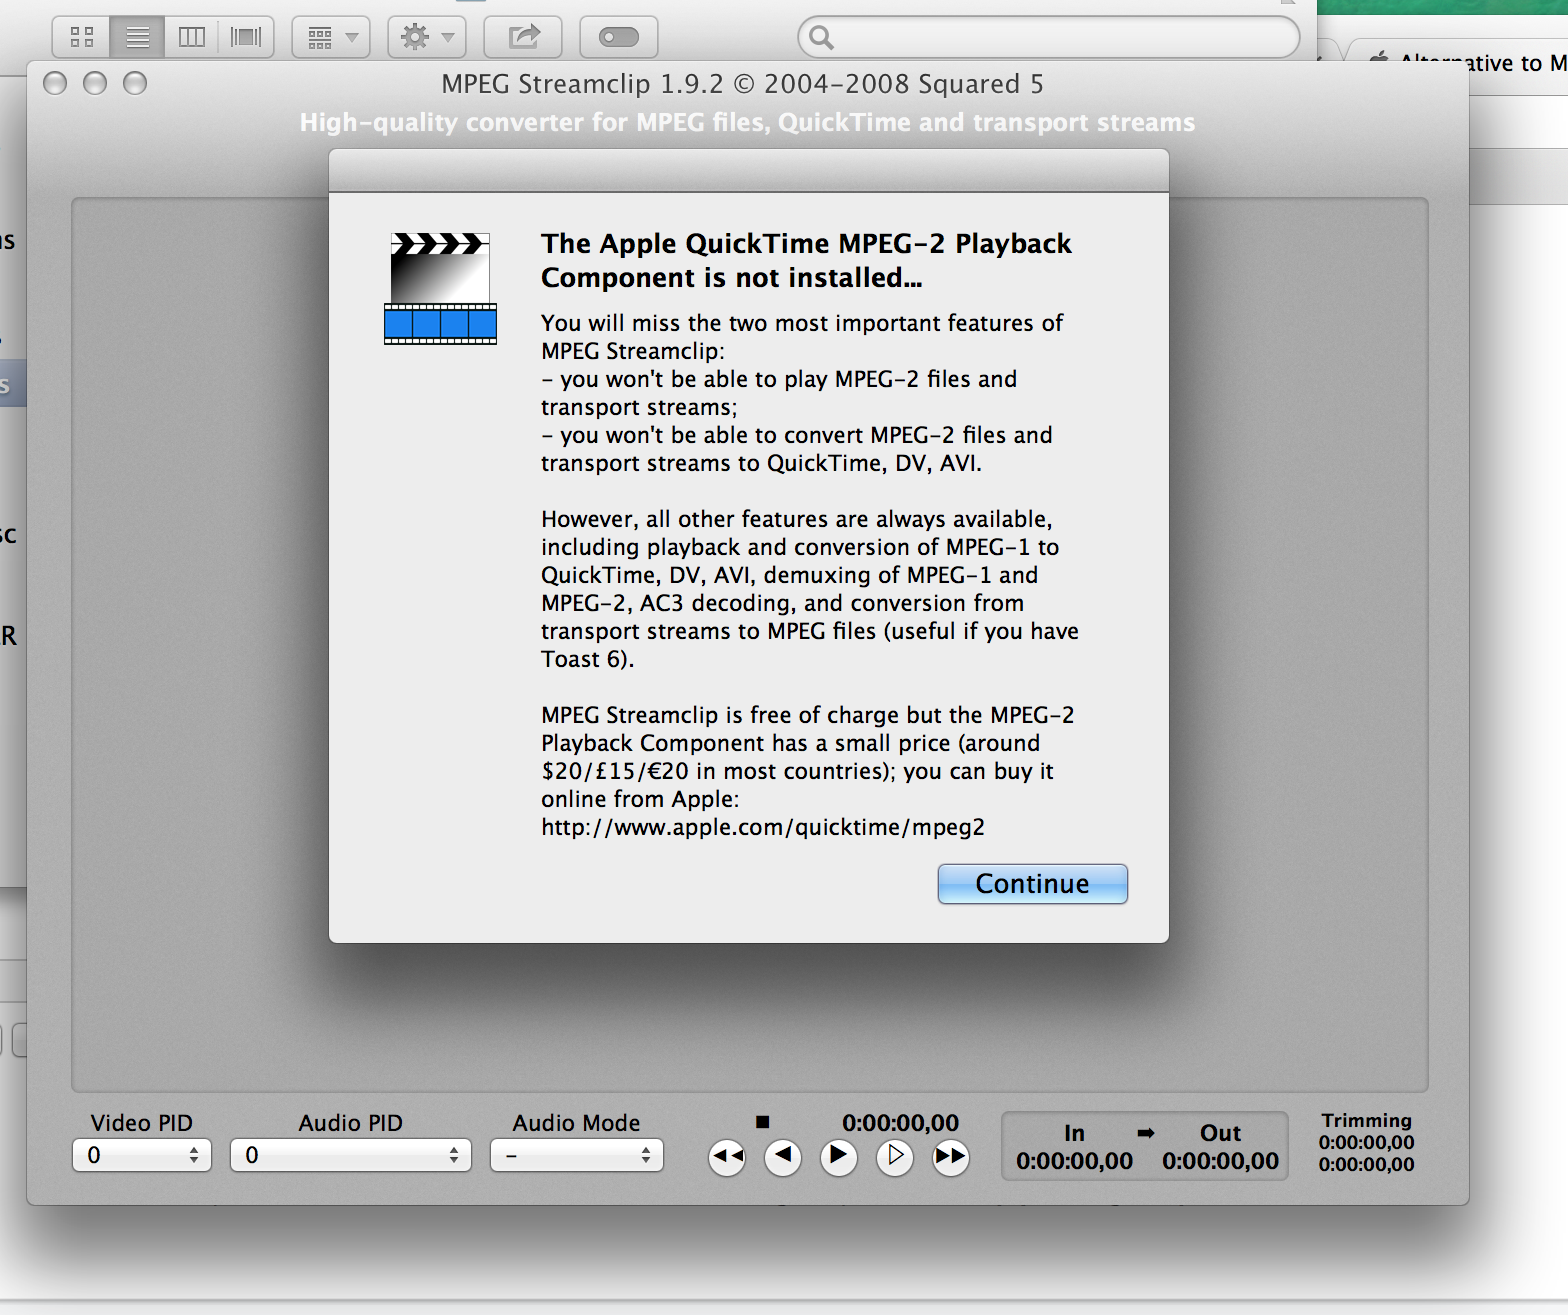Click the Continue button in the dialog
The height and width of the screenshot is (1315, 1568).
tap(1032, 884)
